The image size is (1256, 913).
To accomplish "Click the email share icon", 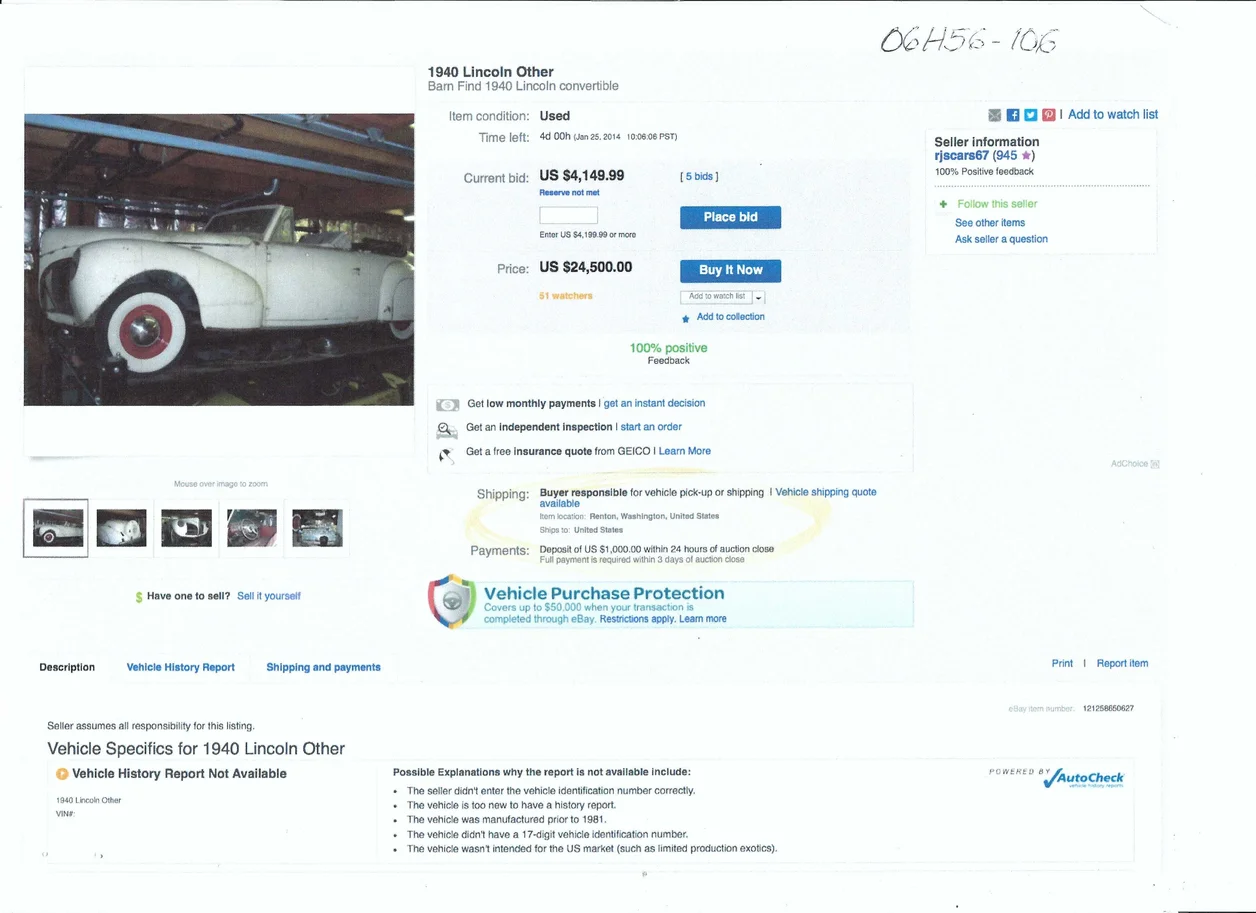I will point(995,115).
